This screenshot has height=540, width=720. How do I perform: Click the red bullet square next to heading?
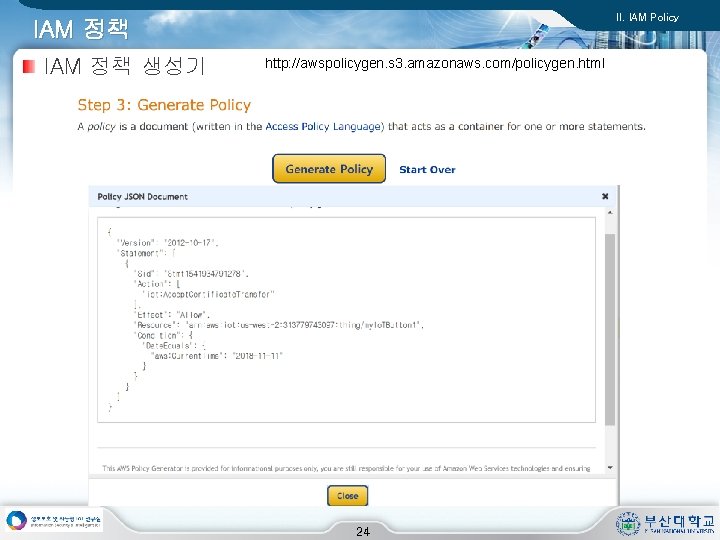pos(29,67)
